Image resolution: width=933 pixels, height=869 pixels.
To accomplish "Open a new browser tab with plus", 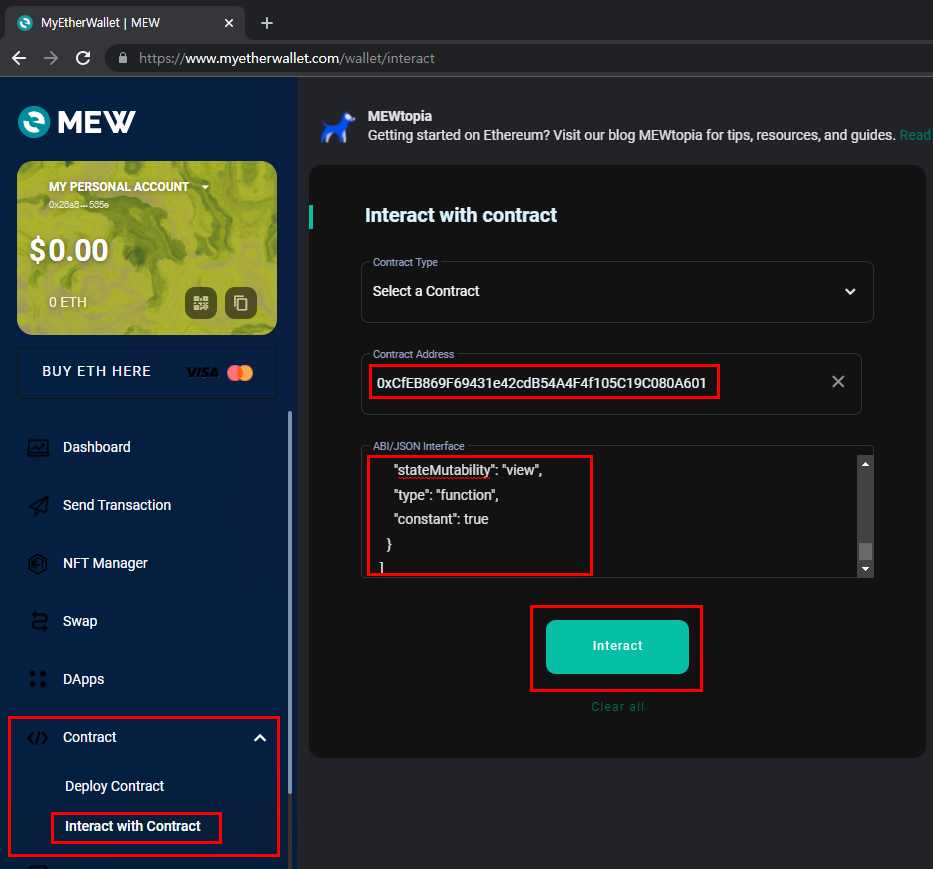I will click(267, 23).
